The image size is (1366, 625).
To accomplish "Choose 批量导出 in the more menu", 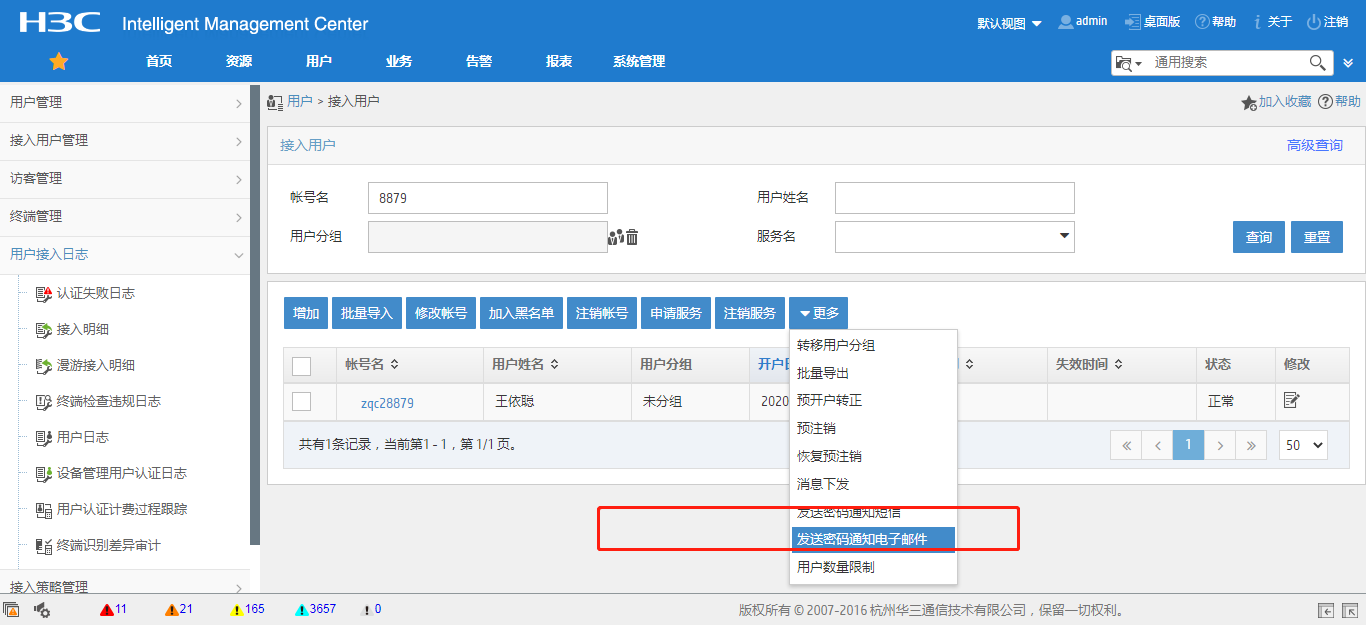I will tap(823, 373).
